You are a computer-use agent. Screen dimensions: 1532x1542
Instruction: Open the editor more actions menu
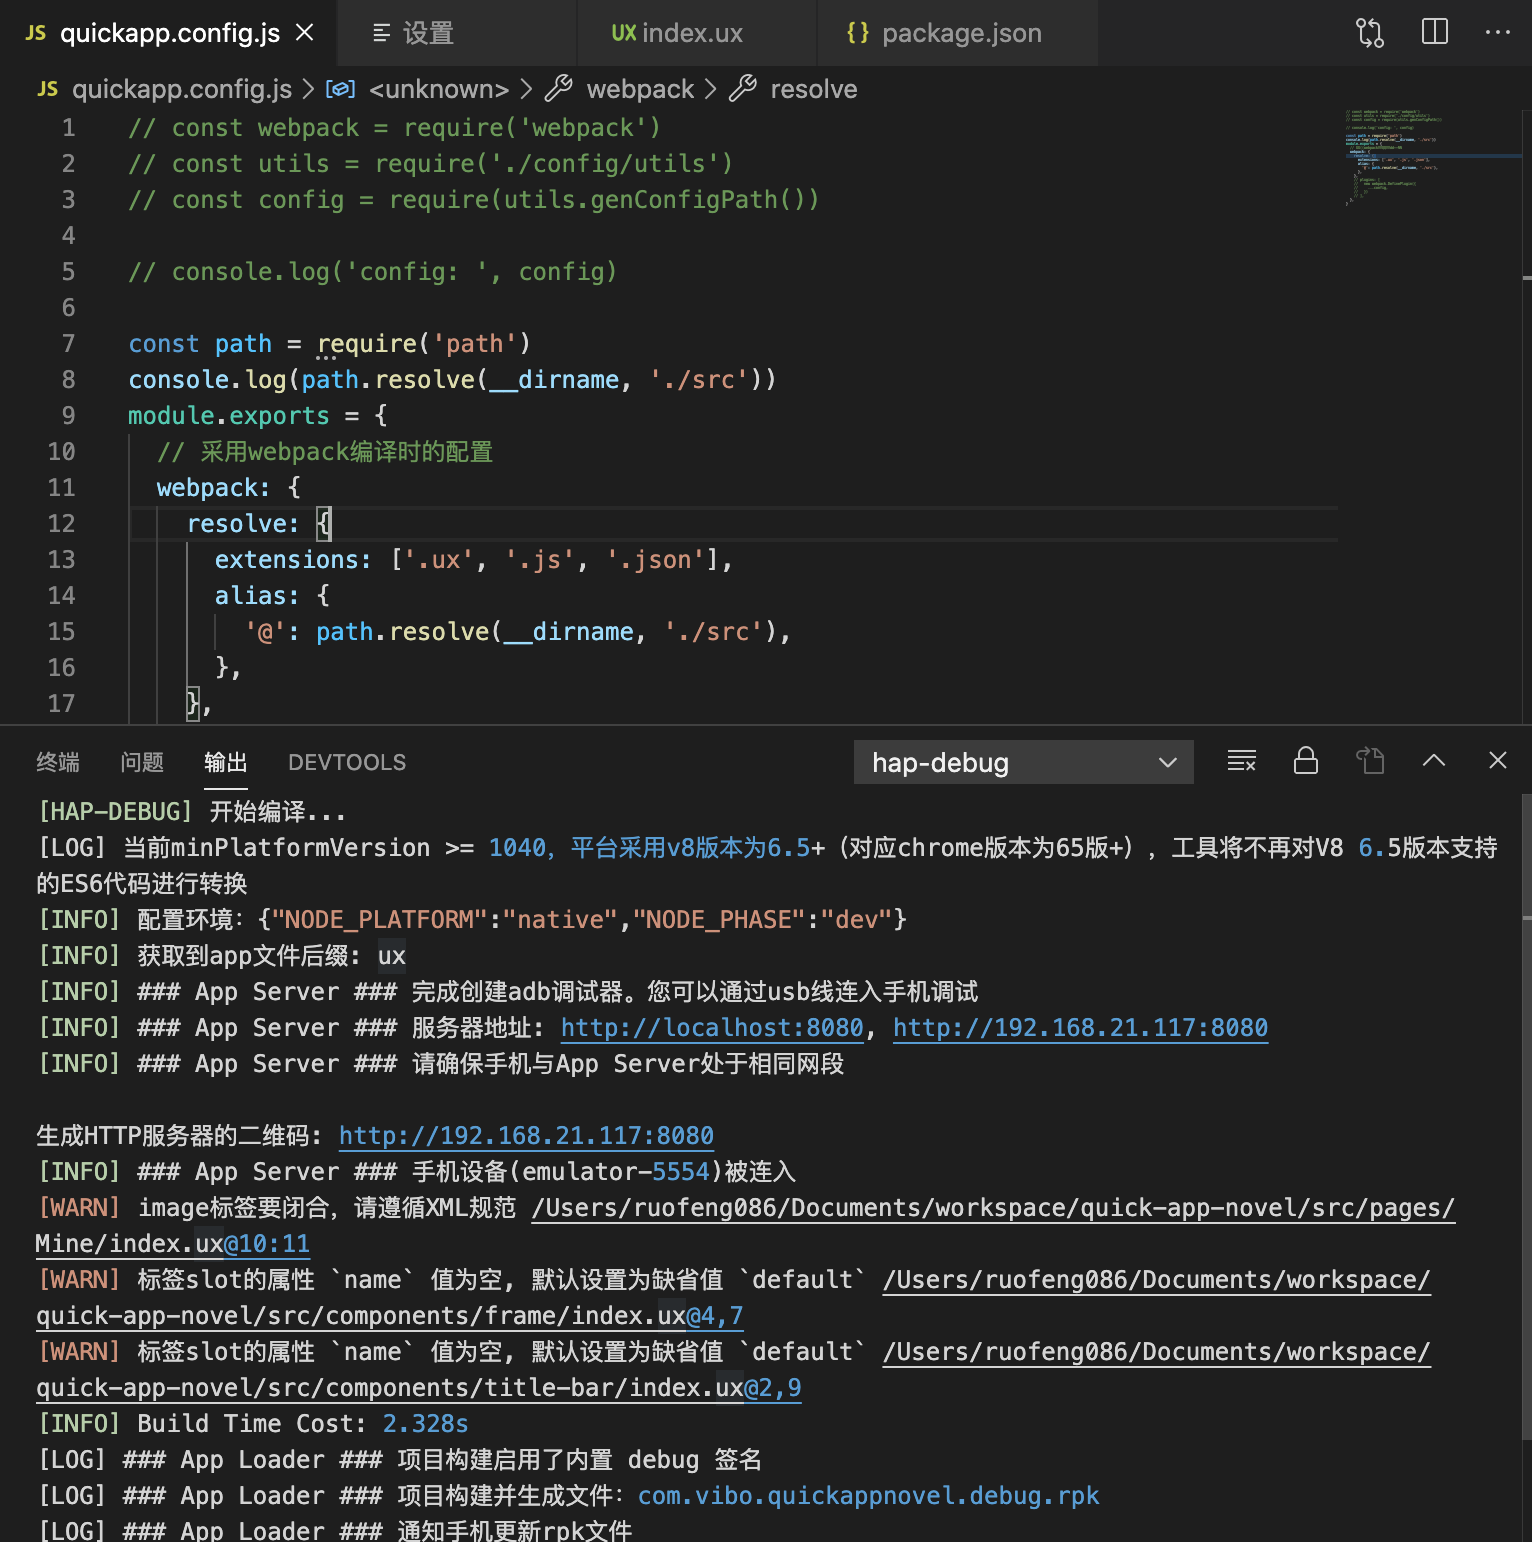1497,33
